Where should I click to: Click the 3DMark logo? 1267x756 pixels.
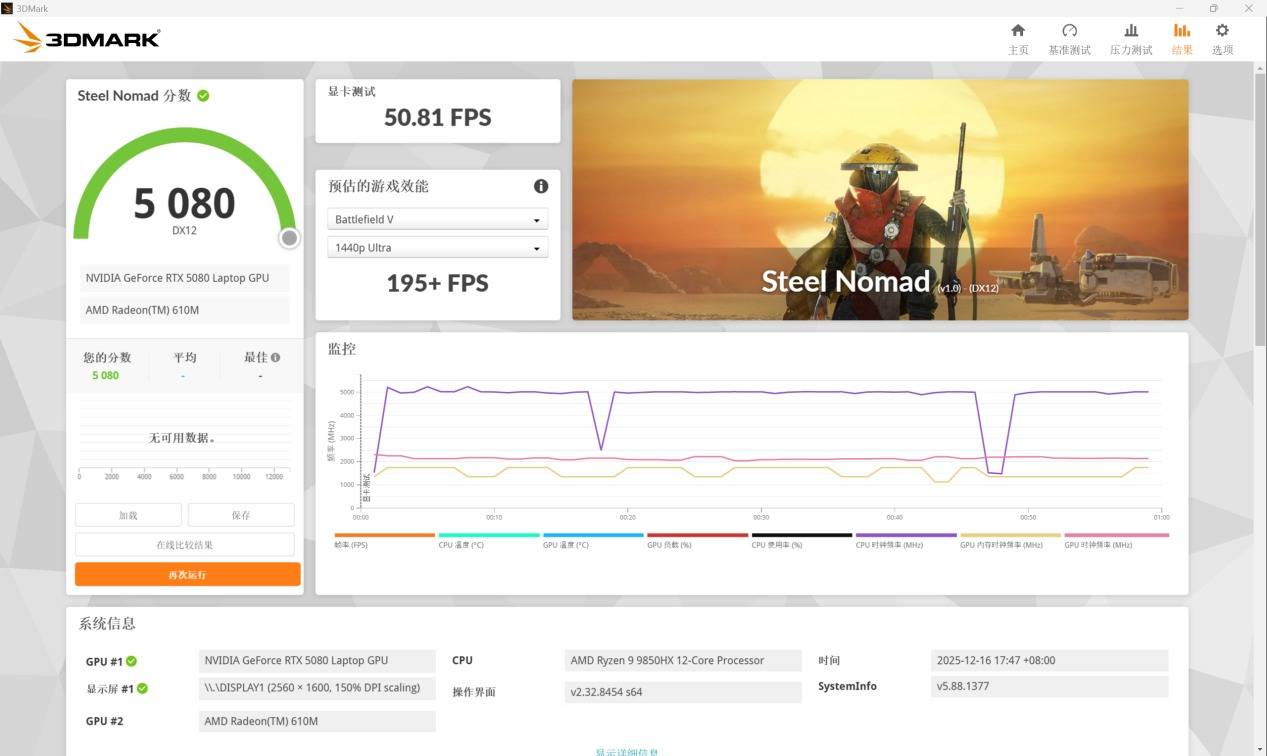87,38
